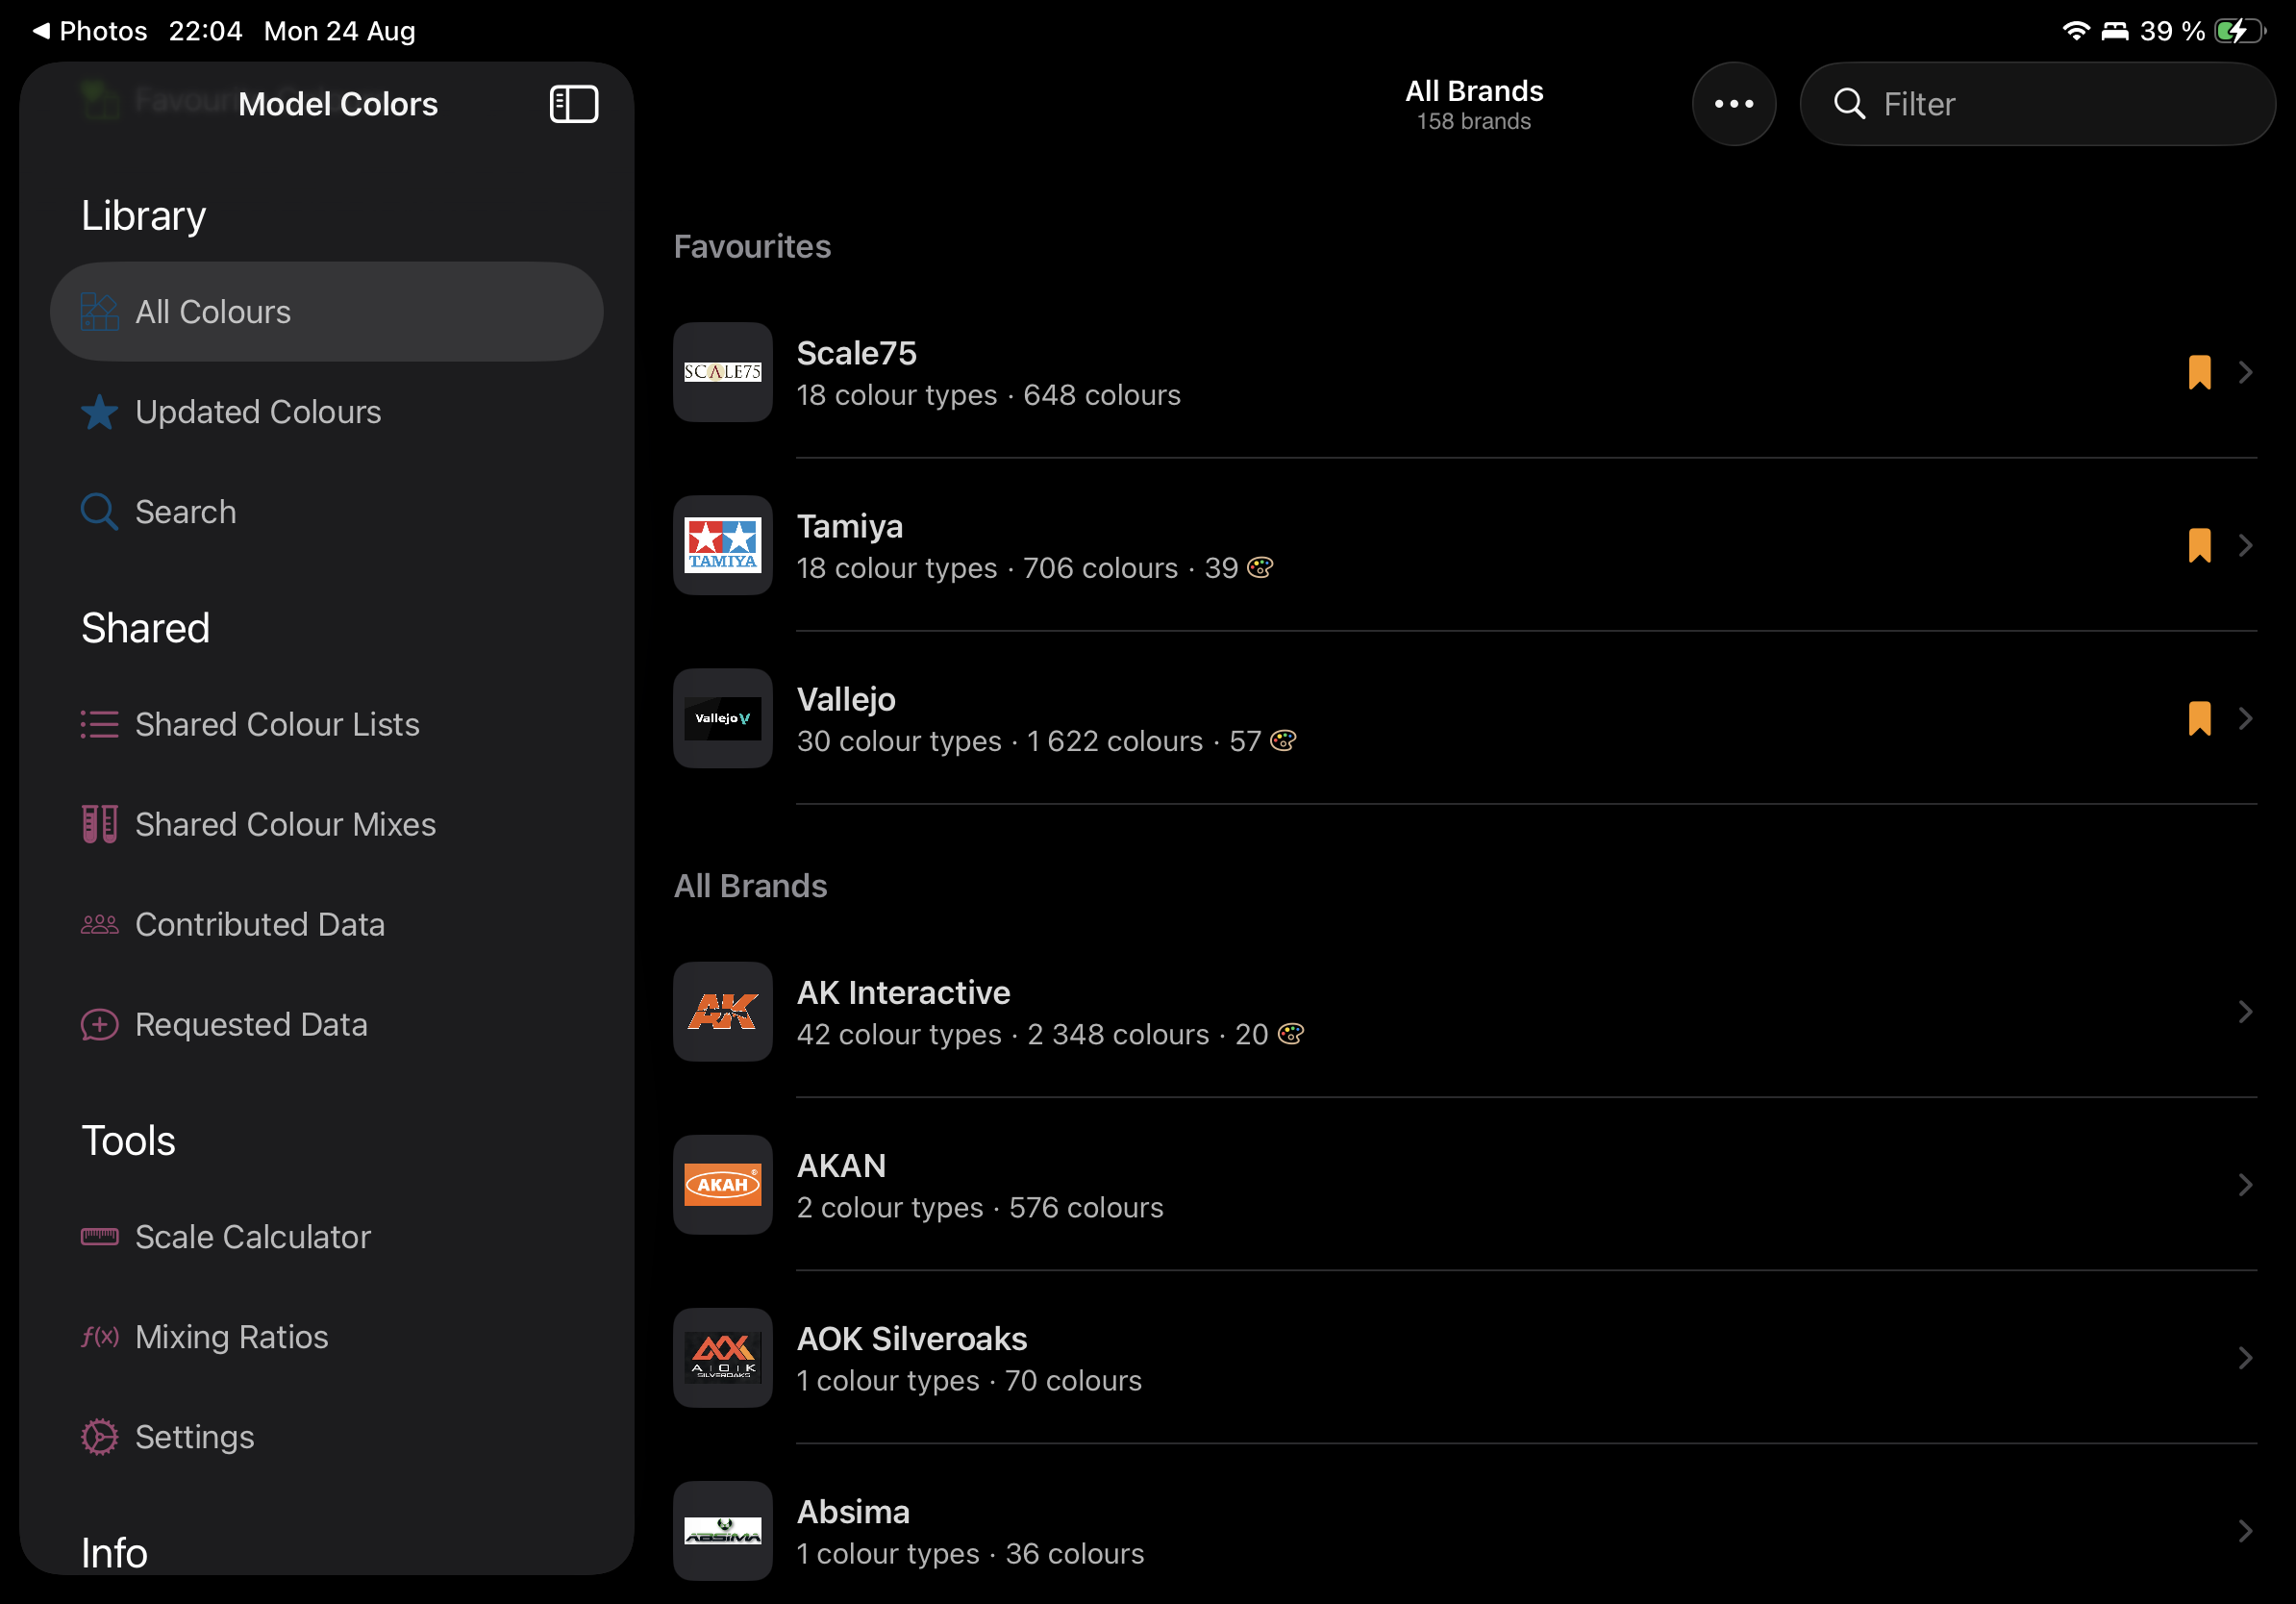
Task: Expand Scale75 with its chevron
Action: click(2245, 372)
